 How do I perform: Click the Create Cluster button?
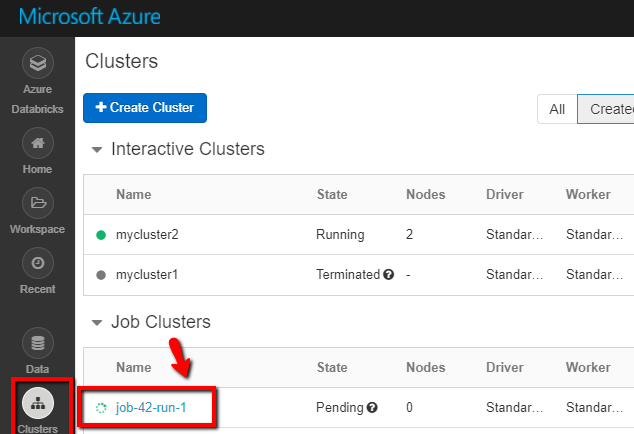click(145, 107)
